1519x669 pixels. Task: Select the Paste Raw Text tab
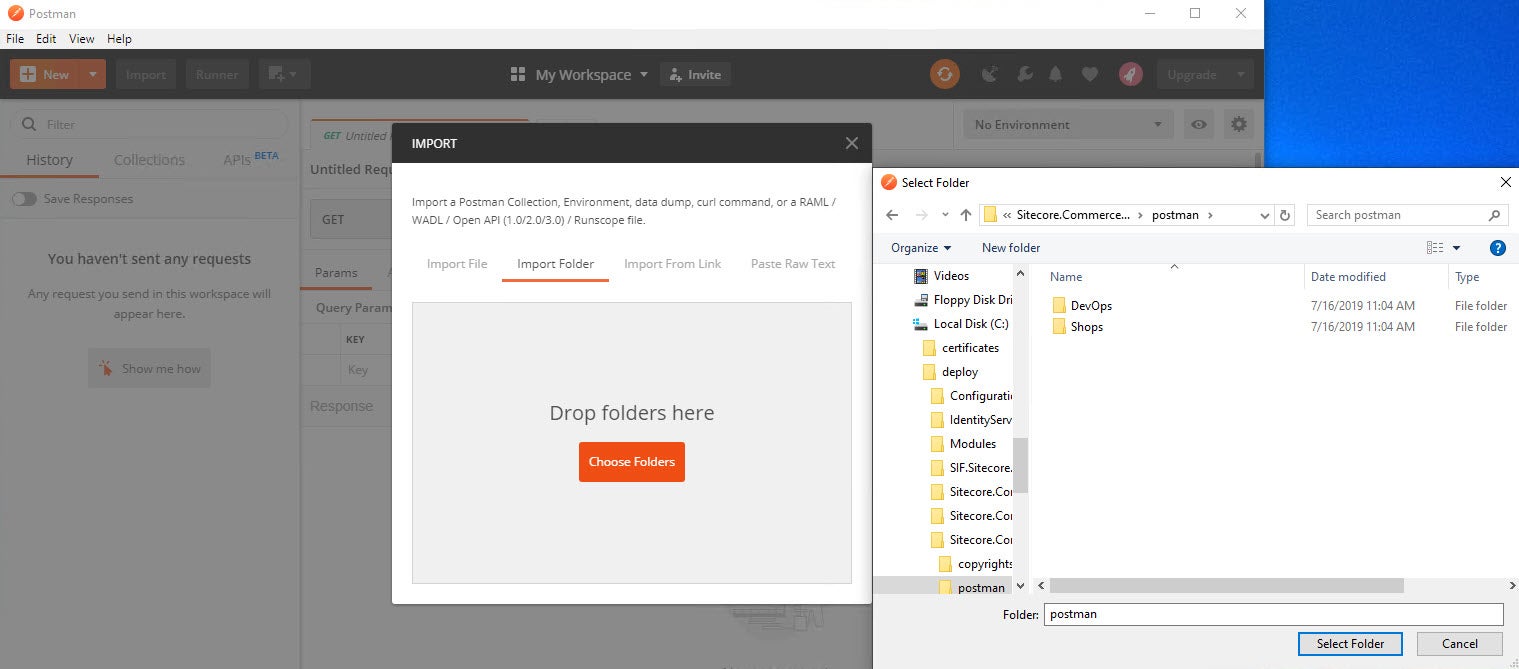[x=792, y=264]
